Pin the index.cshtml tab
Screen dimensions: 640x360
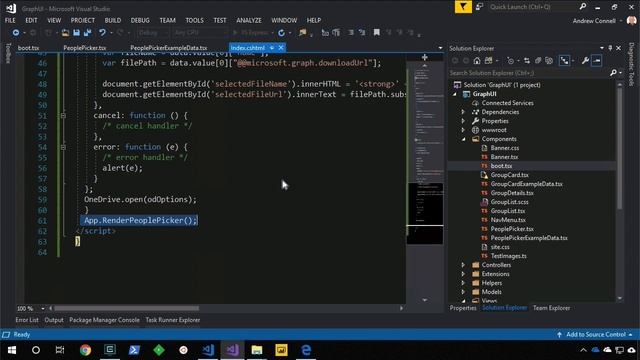coord(272,48)
